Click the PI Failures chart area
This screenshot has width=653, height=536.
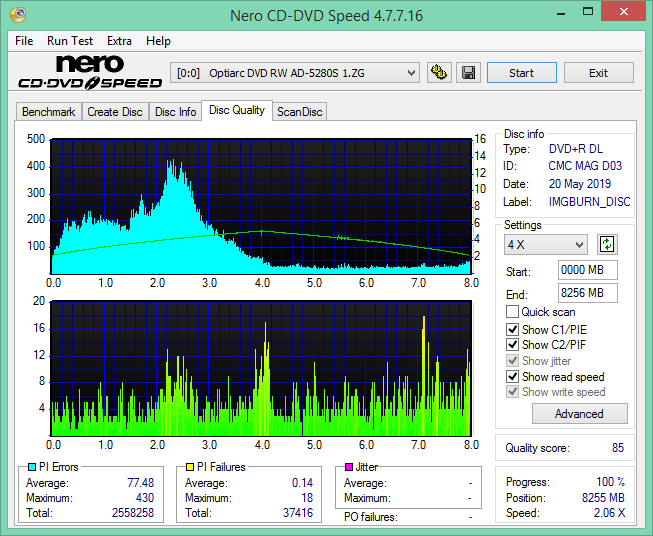[x=261, y=368]
